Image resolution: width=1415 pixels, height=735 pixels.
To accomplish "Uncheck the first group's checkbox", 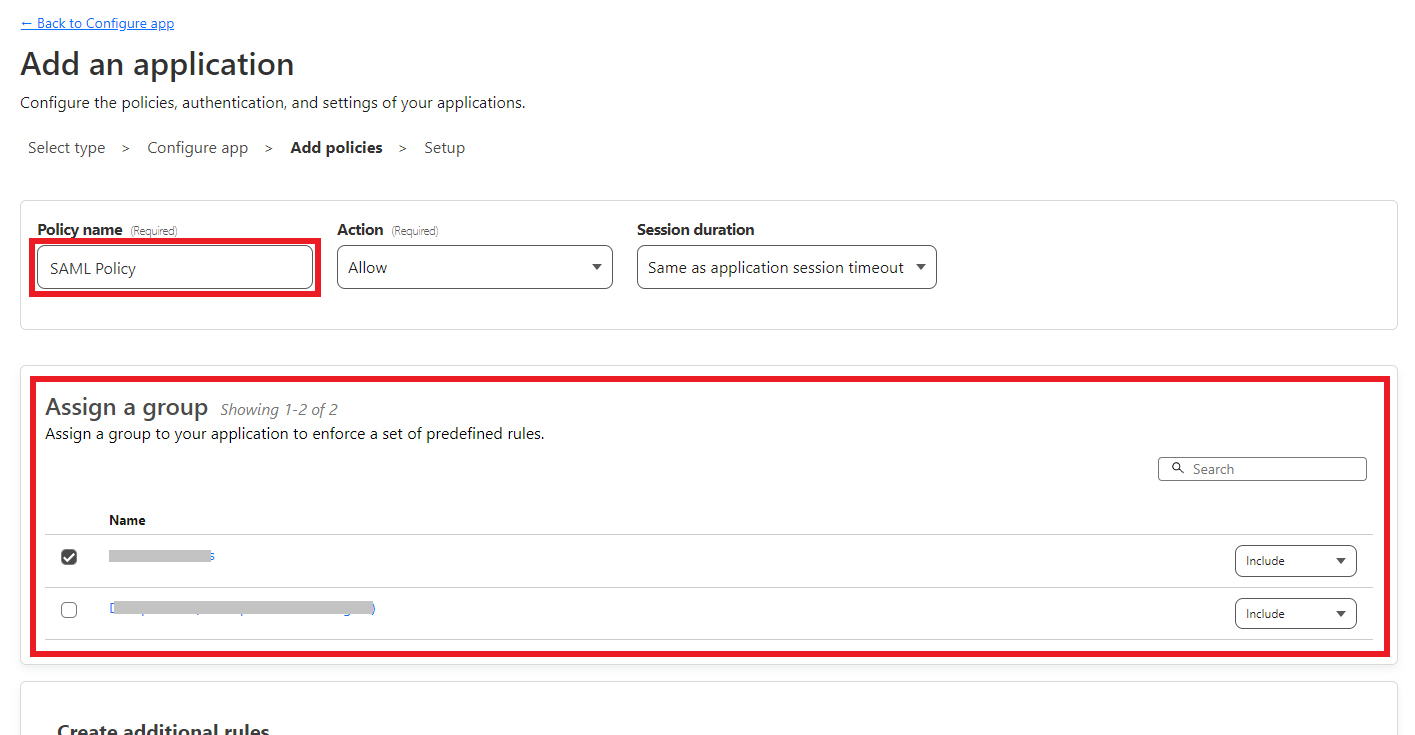I will coord(68,556).
